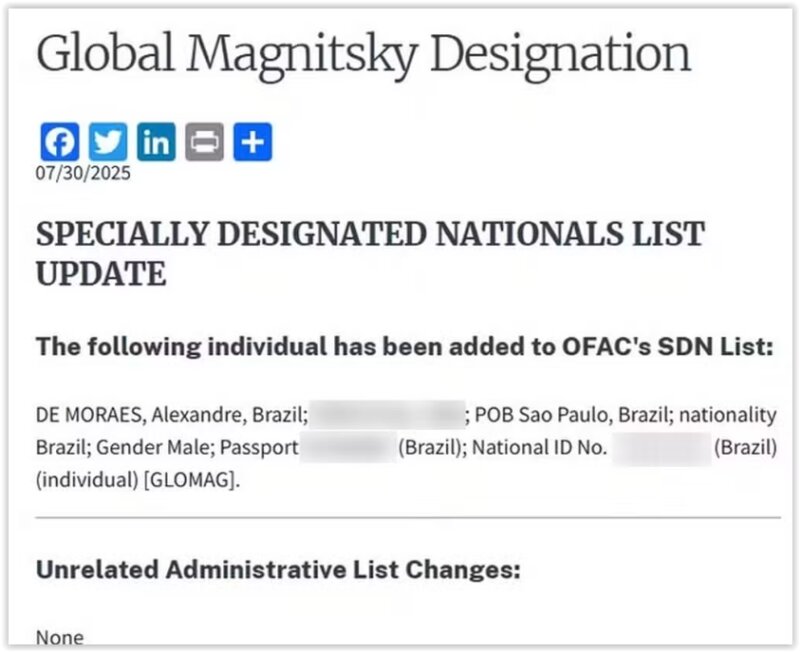Click the 'National ID No.' label
Viewport: 800px width, 652px height.
539,447
